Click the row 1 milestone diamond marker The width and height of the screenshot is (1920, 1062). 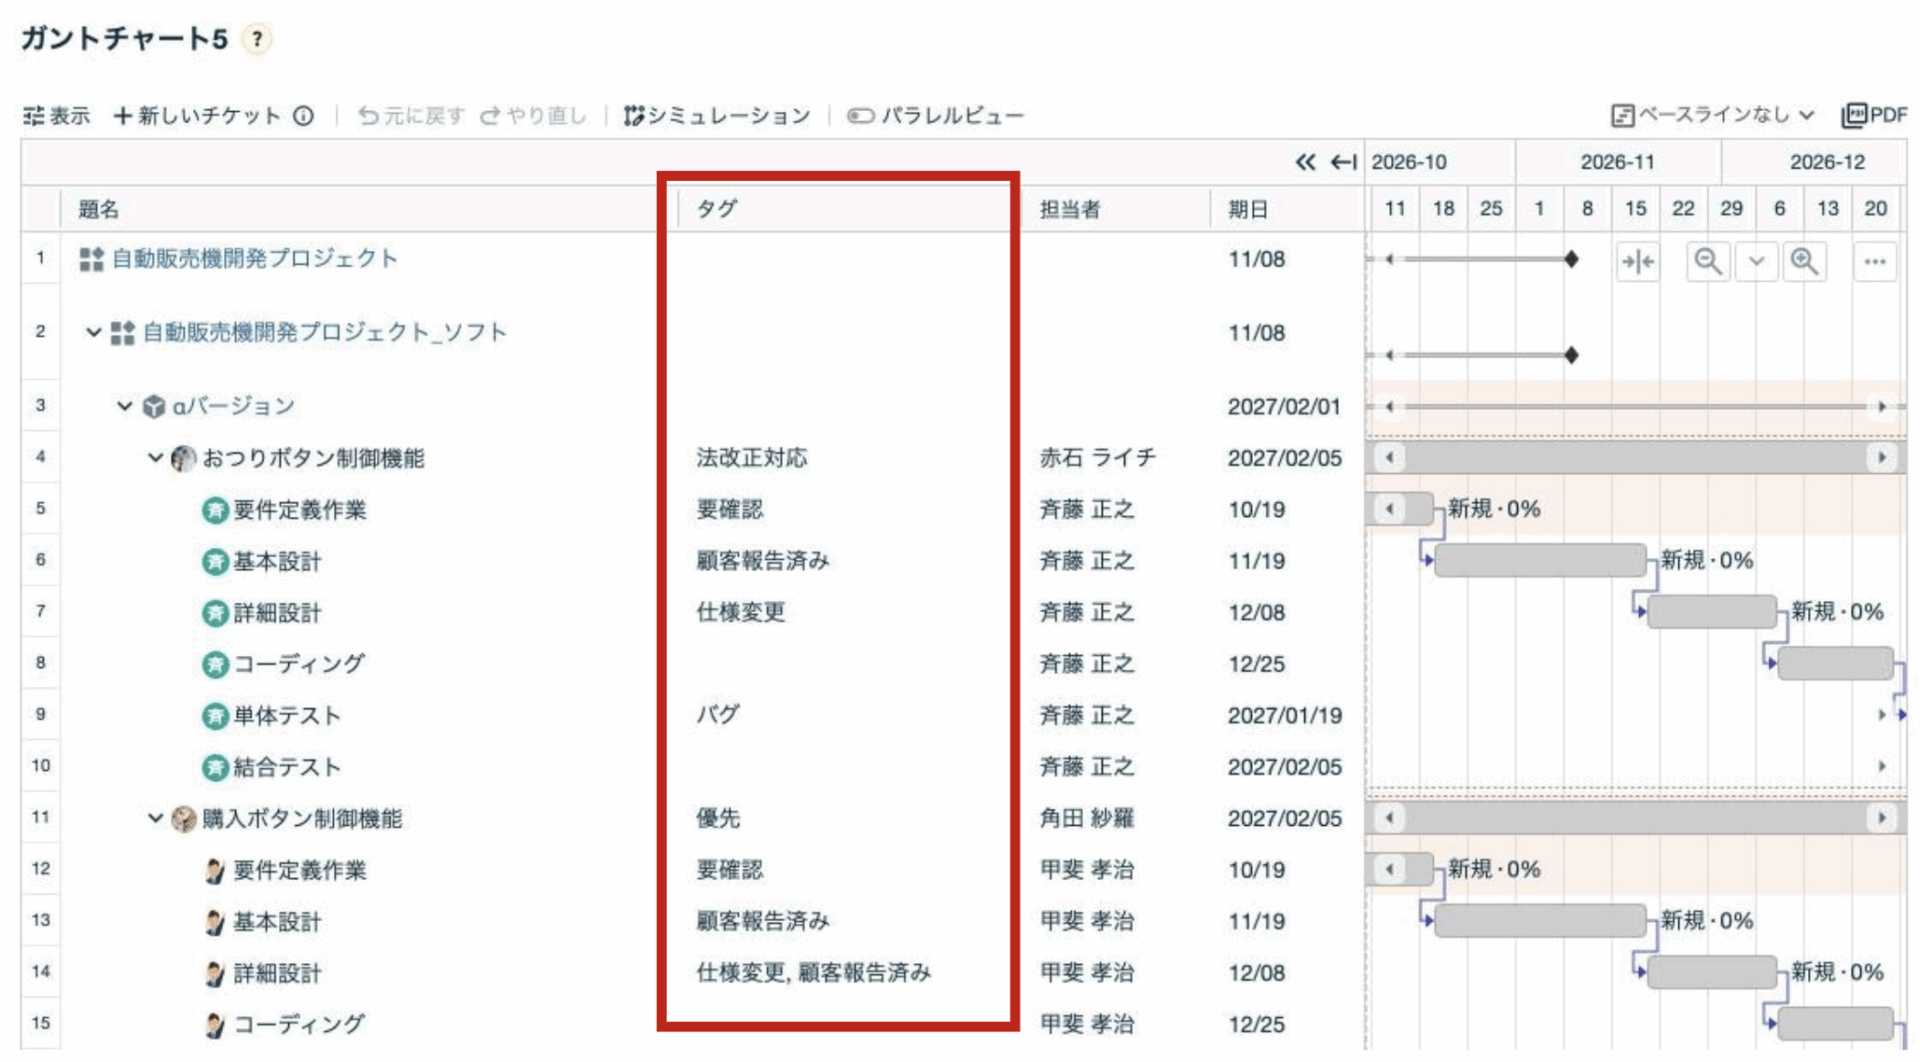click(x=1571, y=259)
